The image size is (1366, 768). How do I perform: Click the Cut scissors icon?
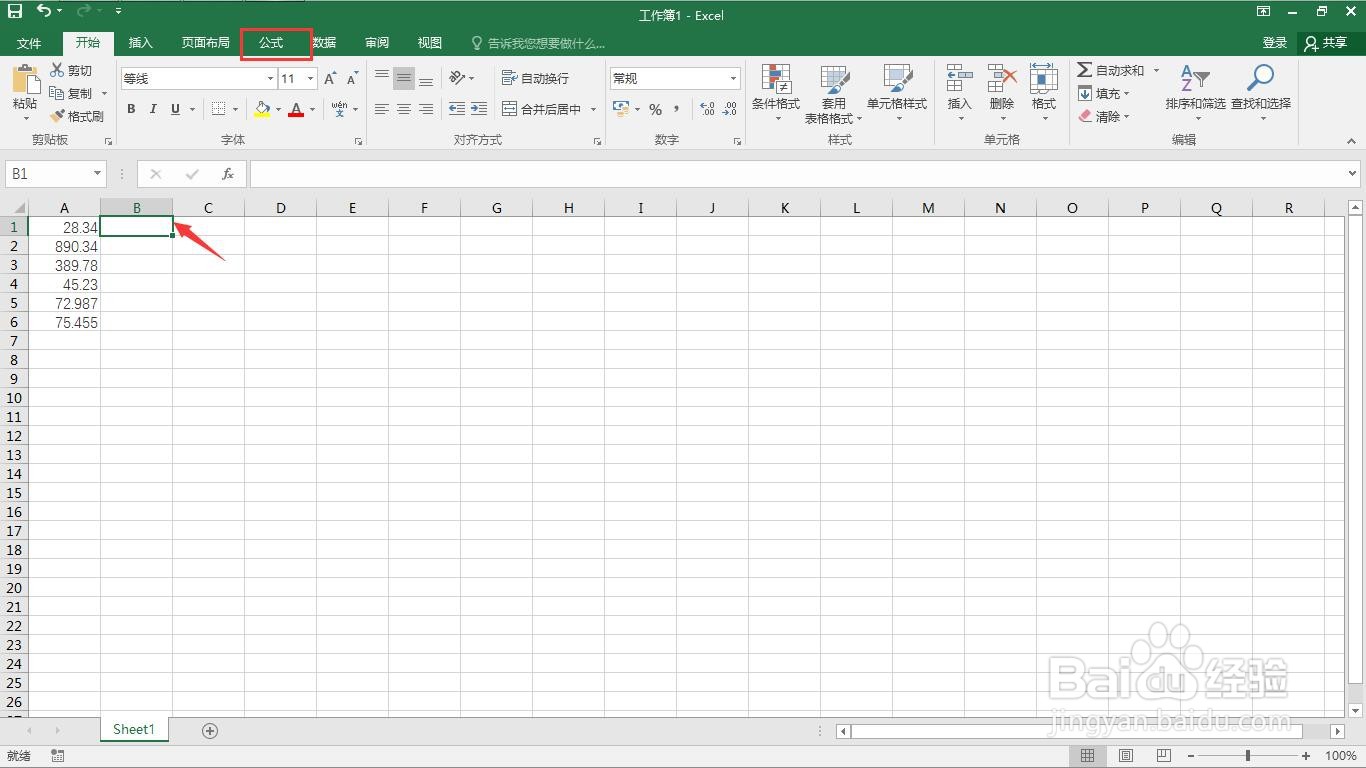57,70
